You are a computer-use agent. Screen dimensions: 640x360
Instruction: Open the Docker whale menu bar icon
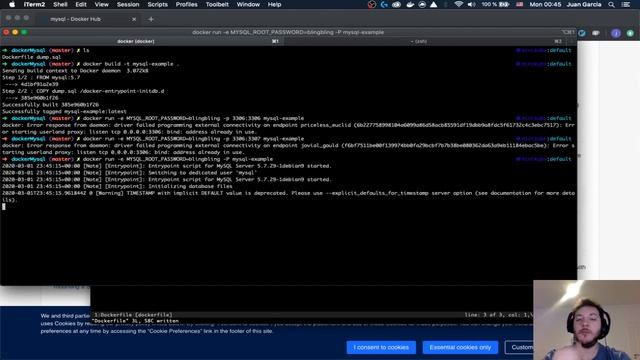coord(410,4)
